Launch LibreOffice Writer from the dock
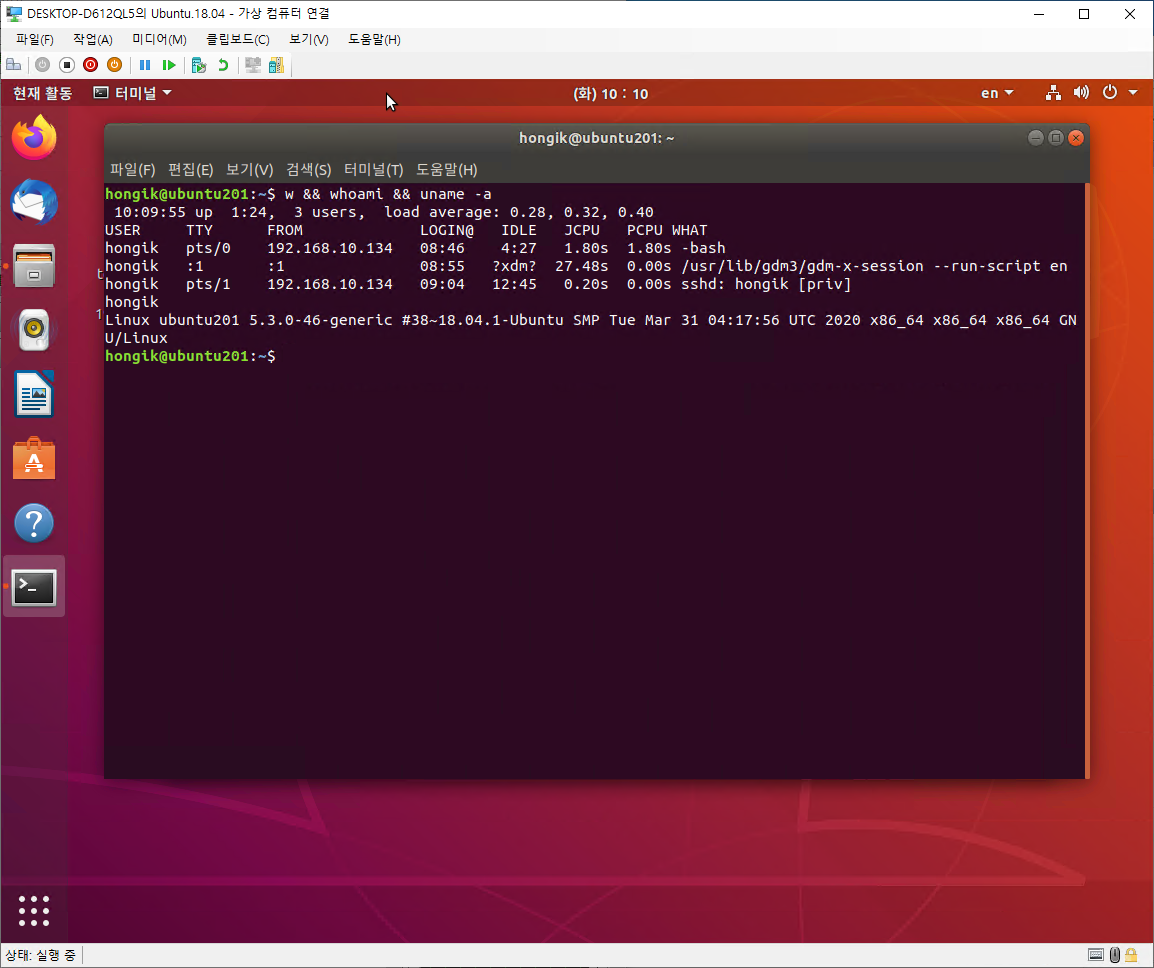The image size is (1154, 968). (x=34, y=394)
